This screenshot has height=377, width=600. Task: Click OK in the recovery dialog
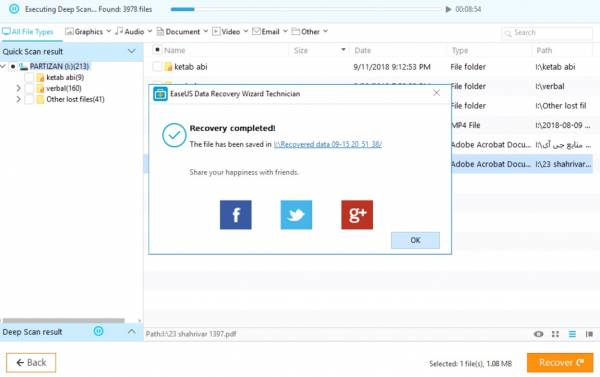(415, 240)
